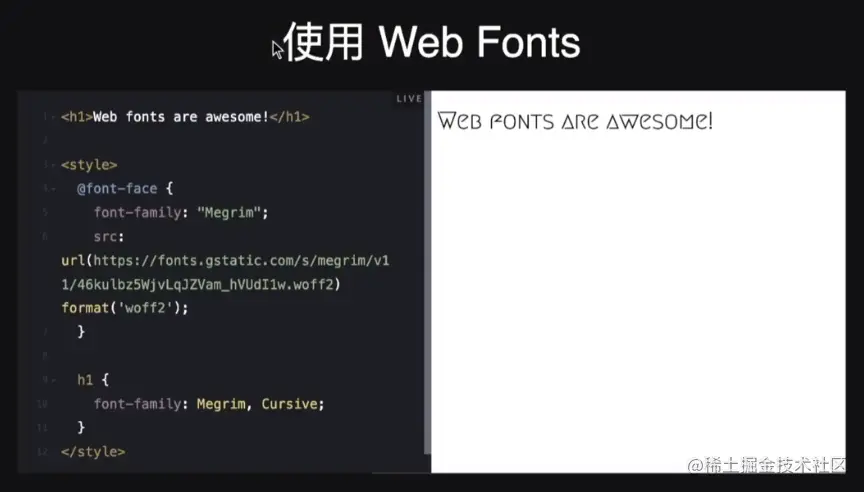Screen dimensions: 864x492
Task: Click the code text "Web fonts are awesome!" on line 1
Action: click(x=181, y=117)
